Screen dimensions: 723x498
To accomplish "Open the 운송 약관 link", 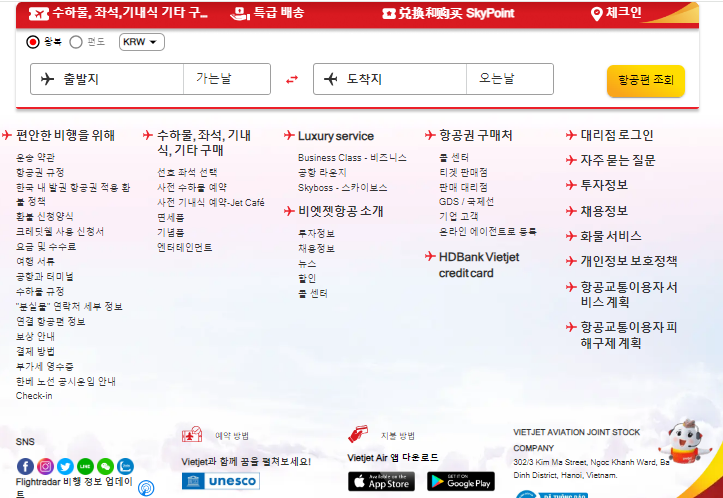I will 35,158.
